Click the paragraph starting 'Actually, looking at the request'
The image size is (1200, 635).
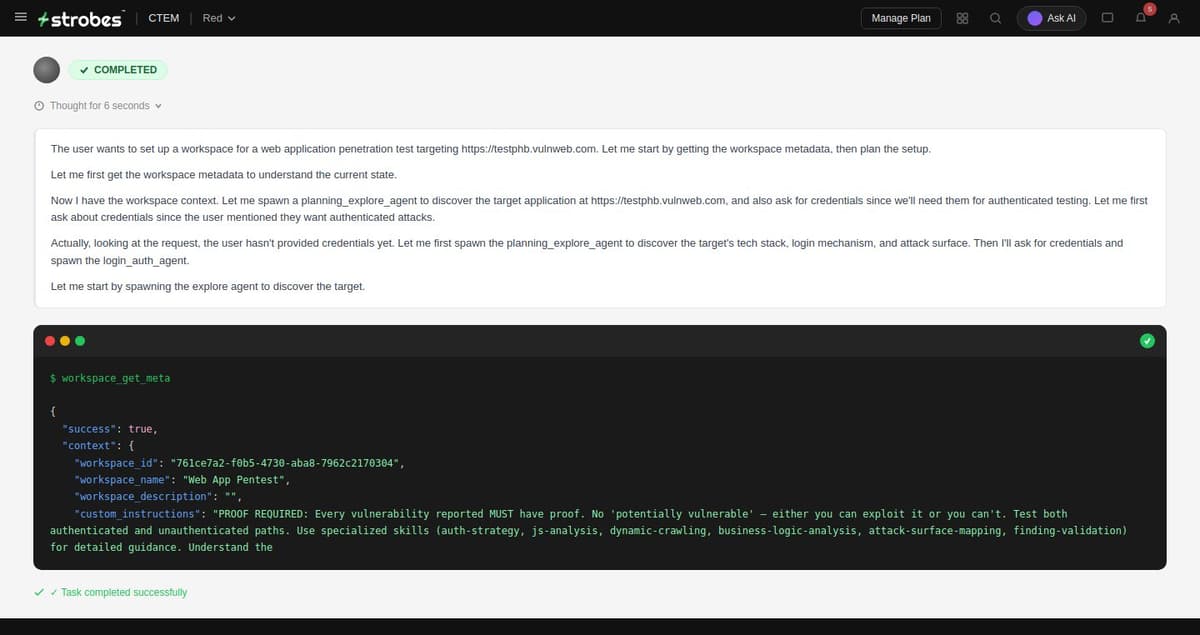pyautogui.click(x=587, y=251)
